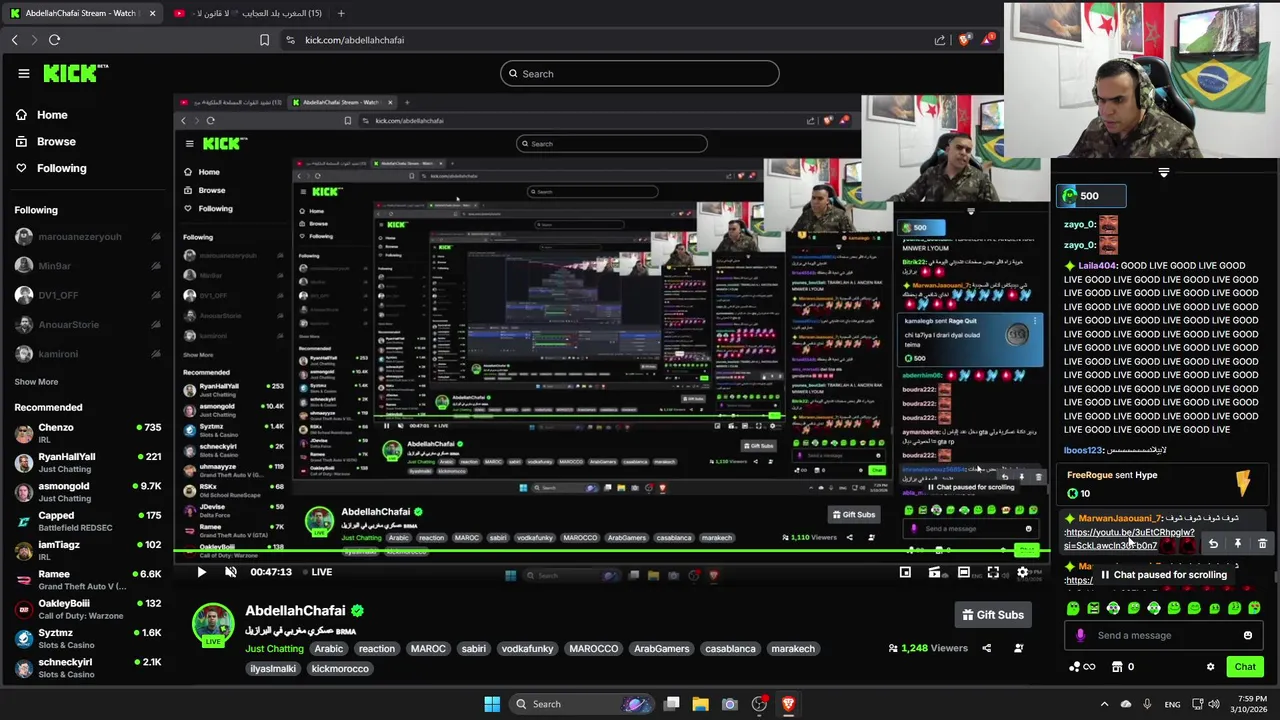Unmute the stream player volume
The width and height of the screenshot is (1280, 720).
pos(231,572)
